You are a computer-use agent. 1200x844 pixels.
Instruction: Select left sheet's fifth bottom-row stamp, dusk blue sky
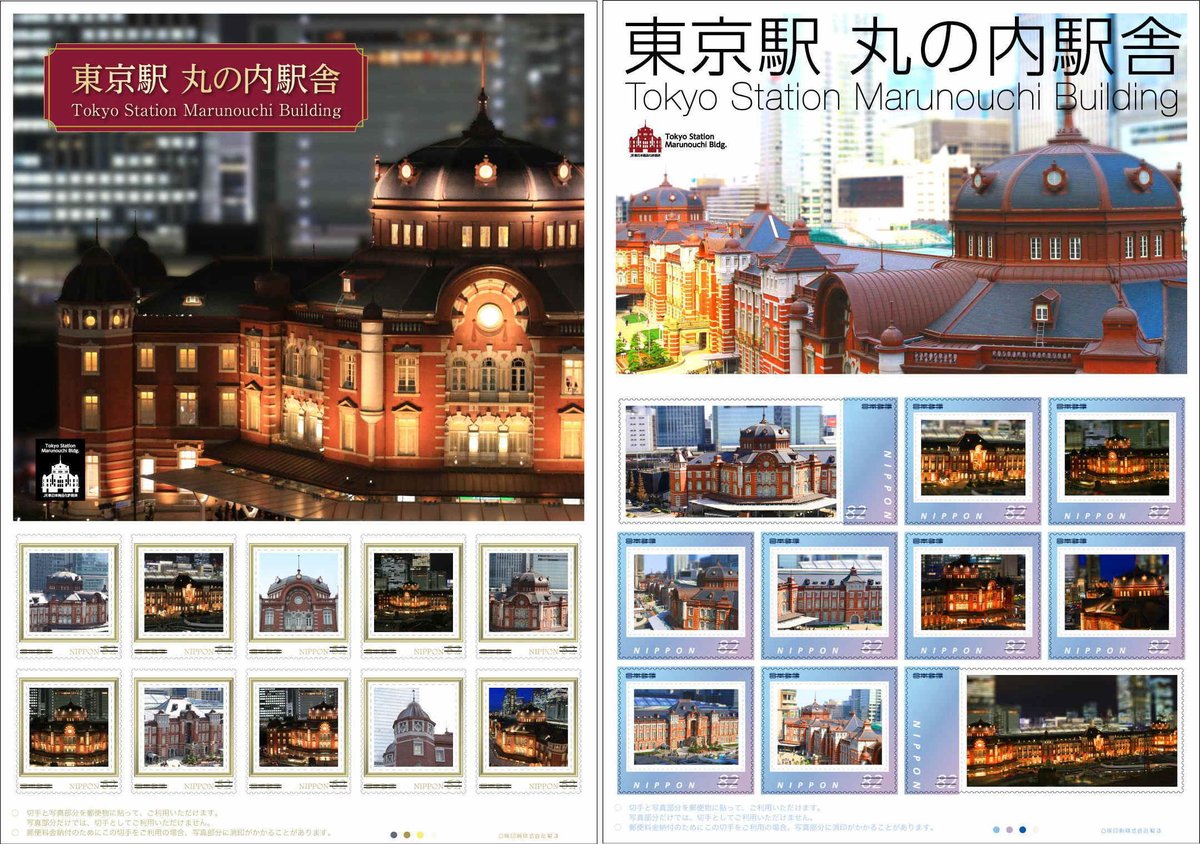click(x=529, y=733)
